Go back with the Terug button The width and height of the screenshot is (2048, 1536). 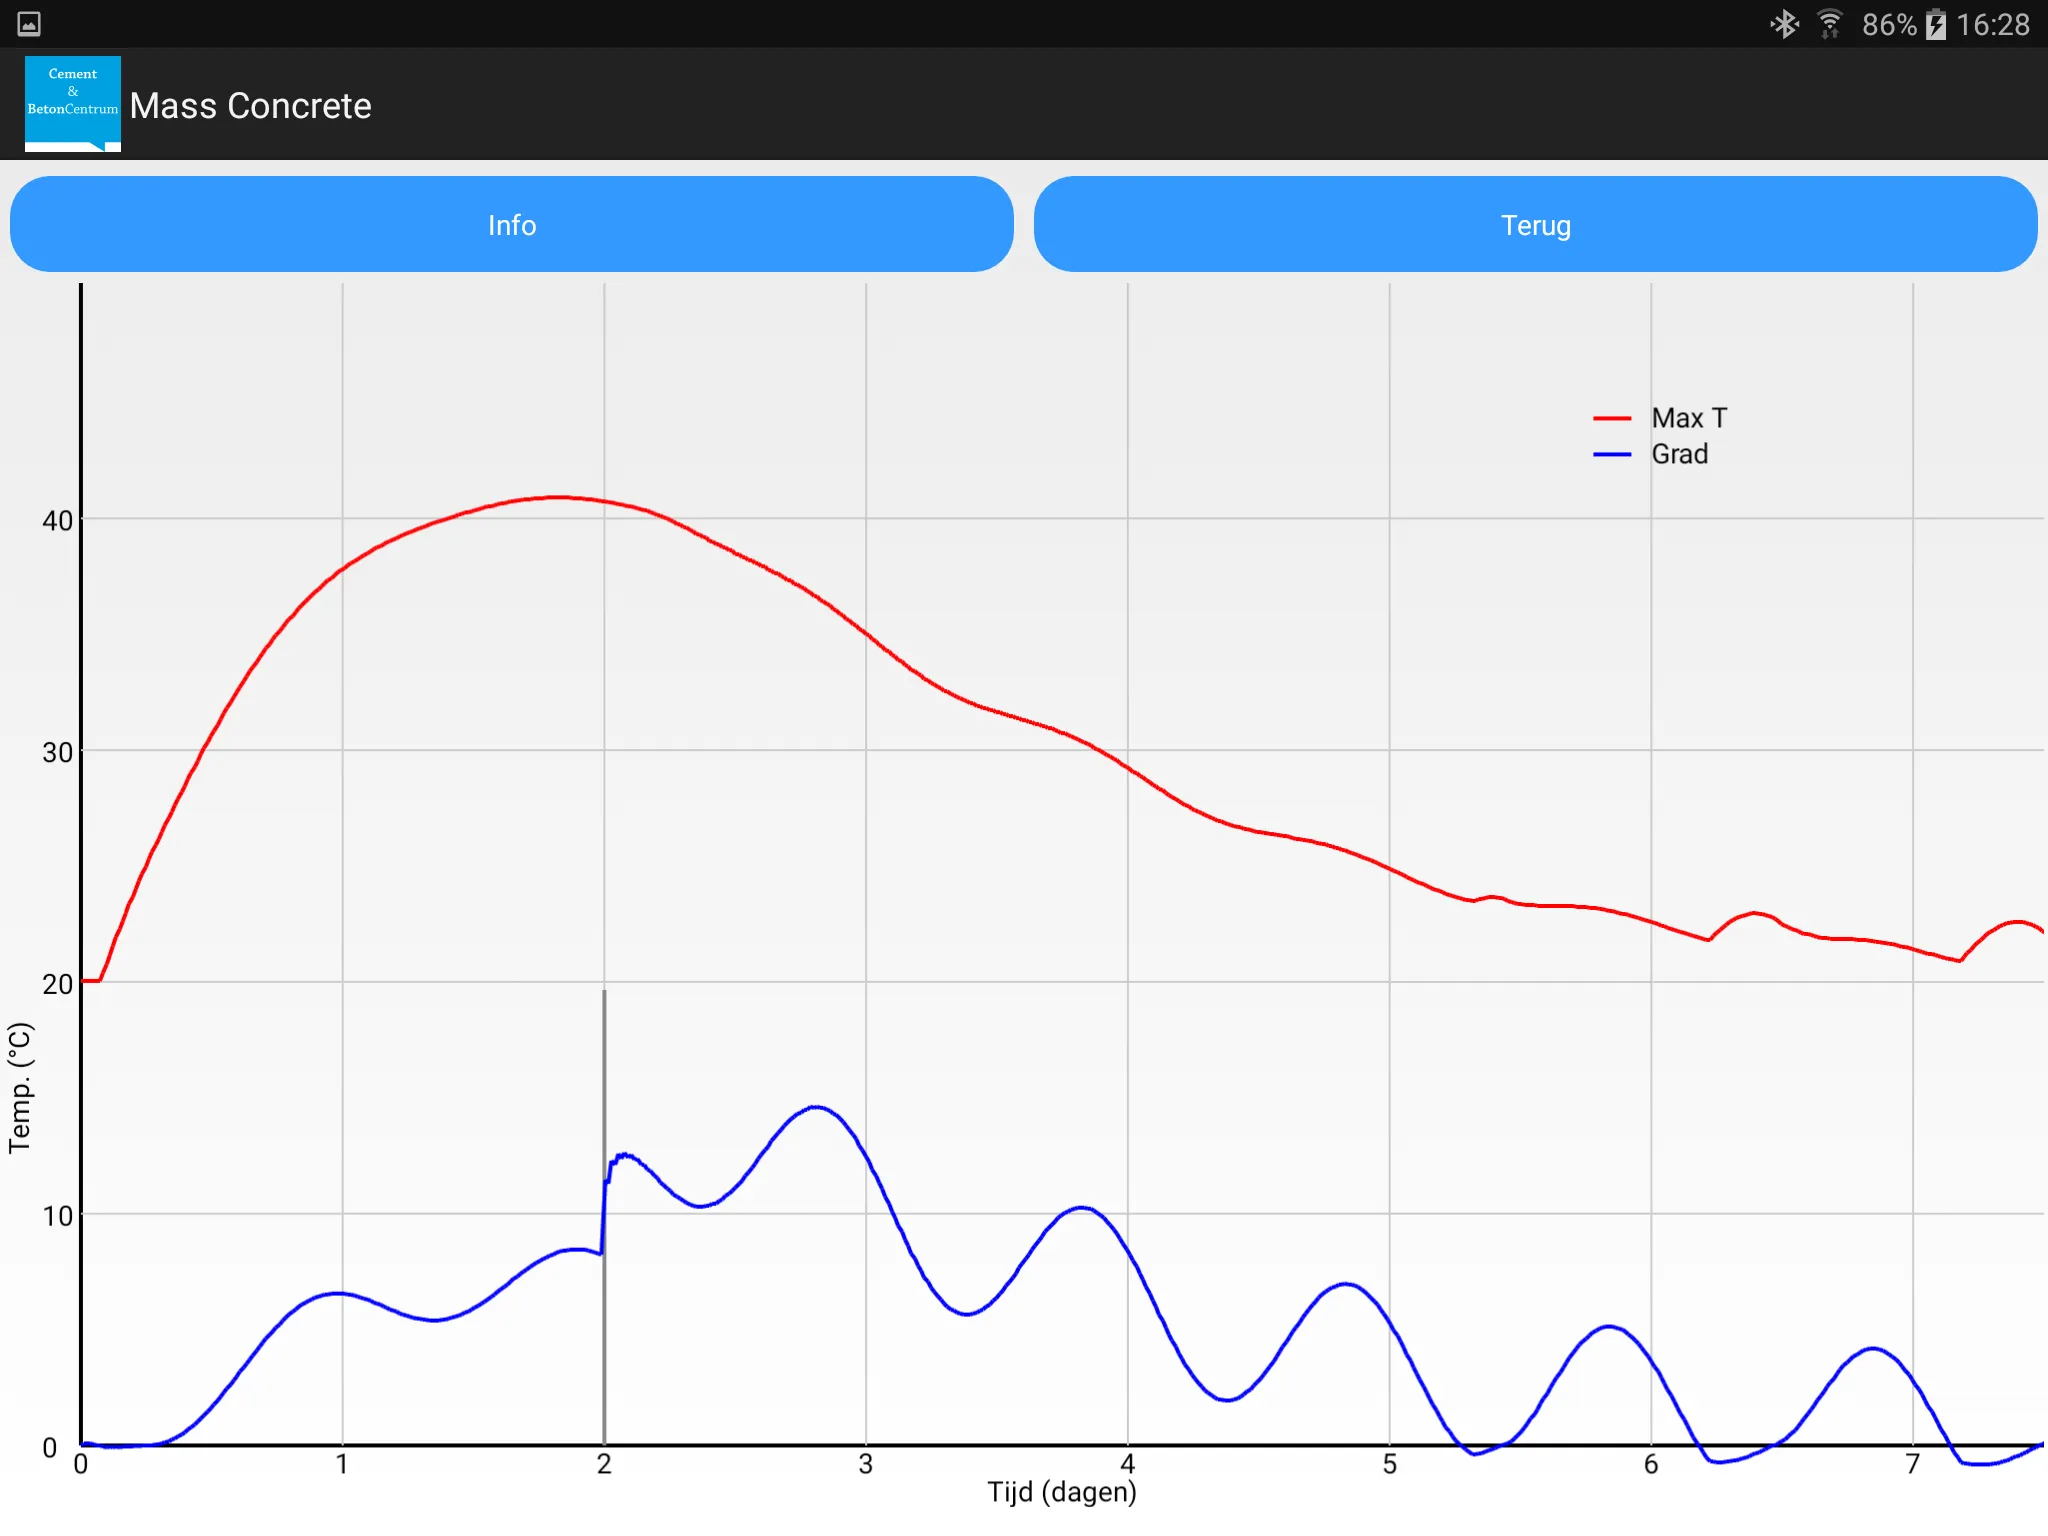[x=1536, y=224]
